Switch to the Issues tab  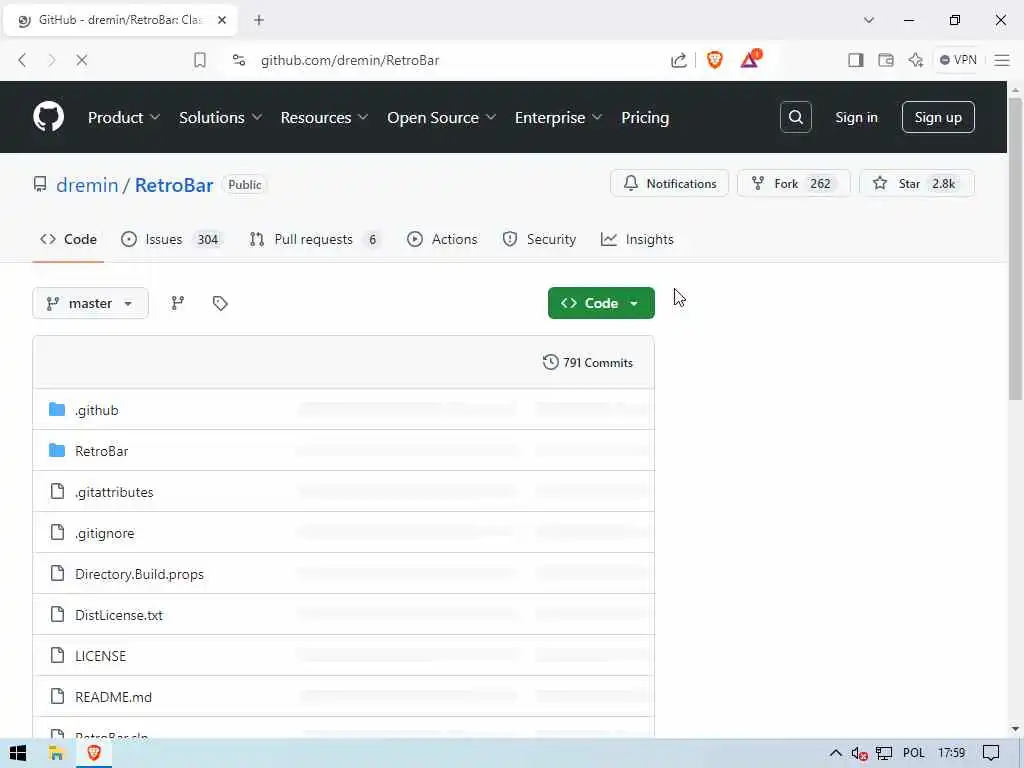click(x=172, y=239)
